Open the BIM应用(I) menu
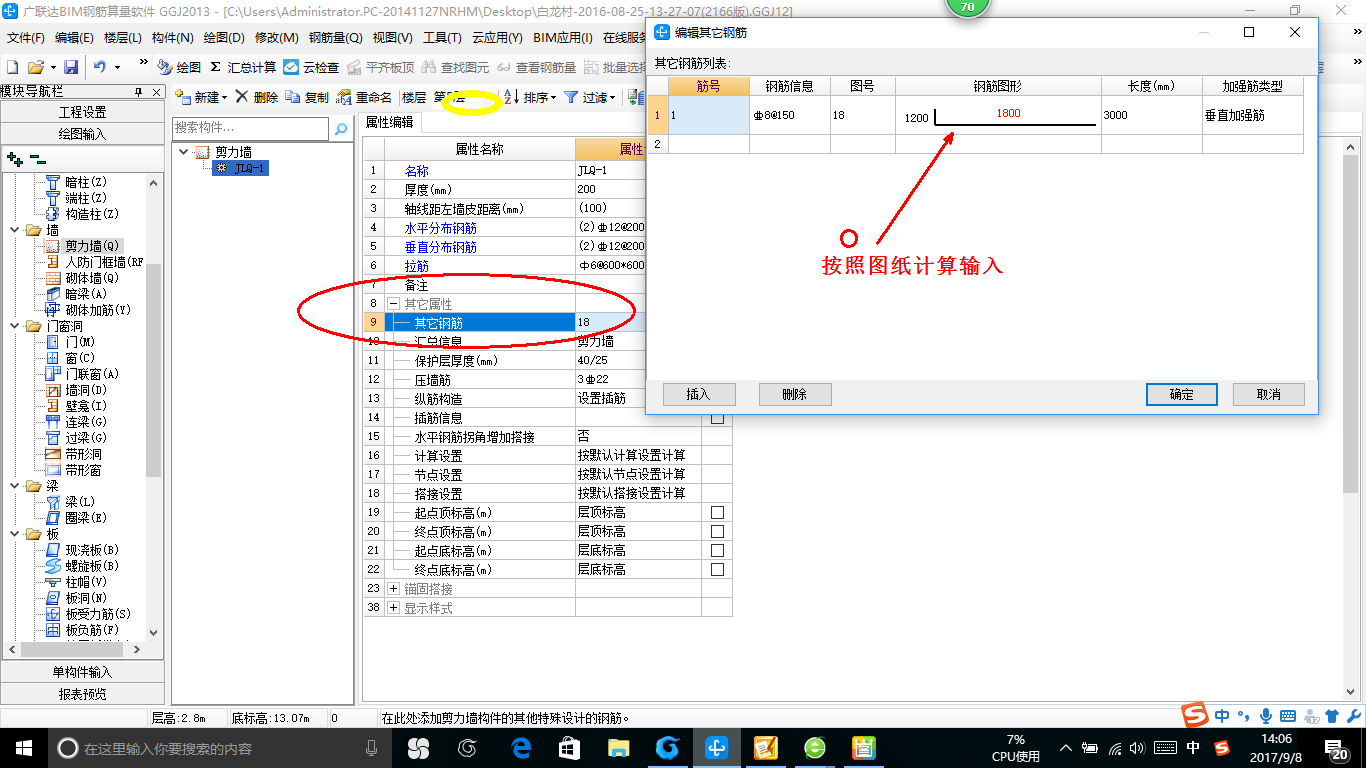The height and width of the screenshot is (768, 1366). point(562,38)
